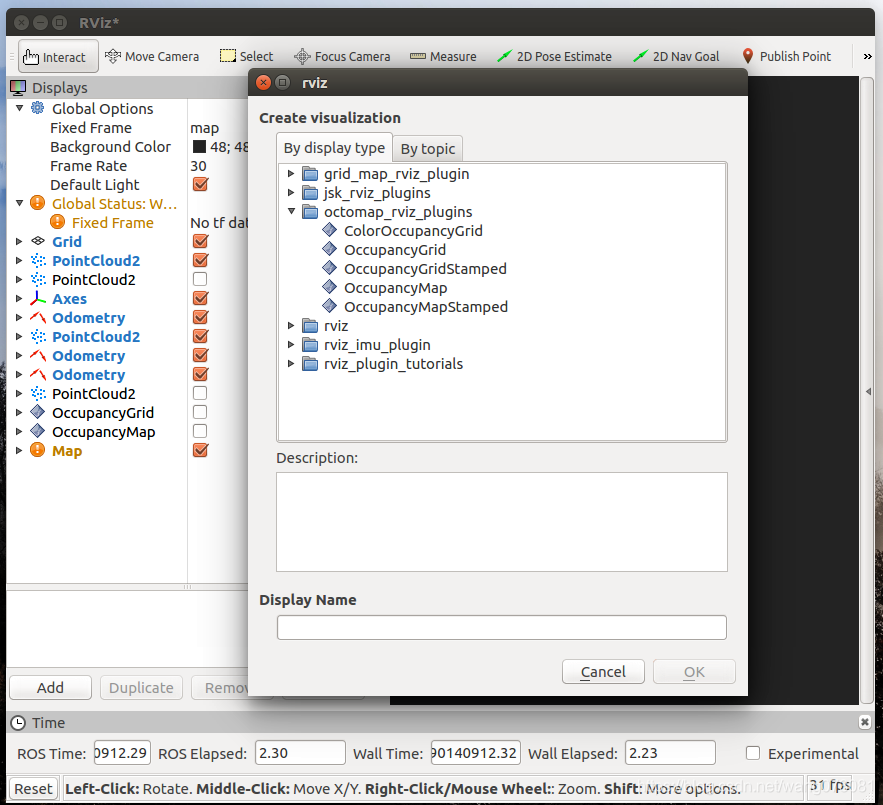This screenshot has height=805, width=883.
Task: Disable the Axes display checkbox
Action: point(200,298)
